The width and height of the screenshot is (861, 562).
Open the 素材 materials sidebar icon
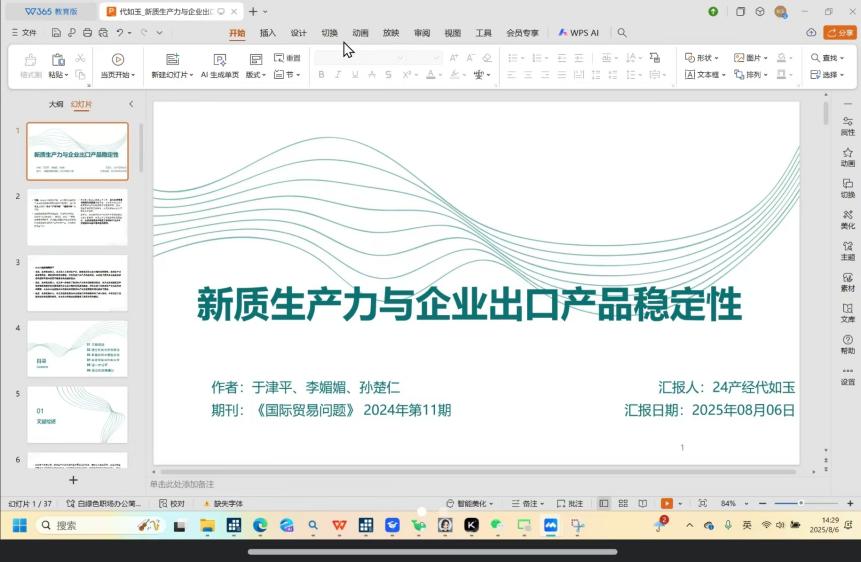point(847,281)
